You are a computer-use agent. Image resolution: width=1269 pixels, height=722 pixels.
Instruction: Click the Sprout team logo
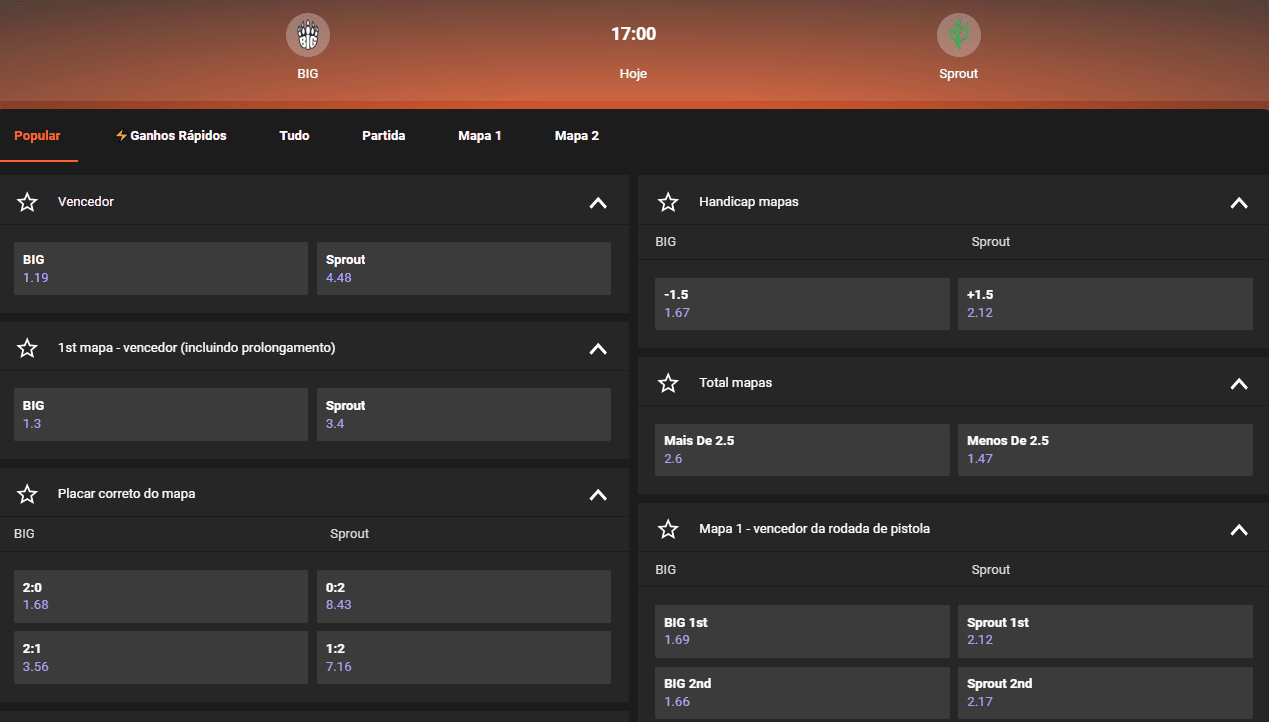click(958, 35)
